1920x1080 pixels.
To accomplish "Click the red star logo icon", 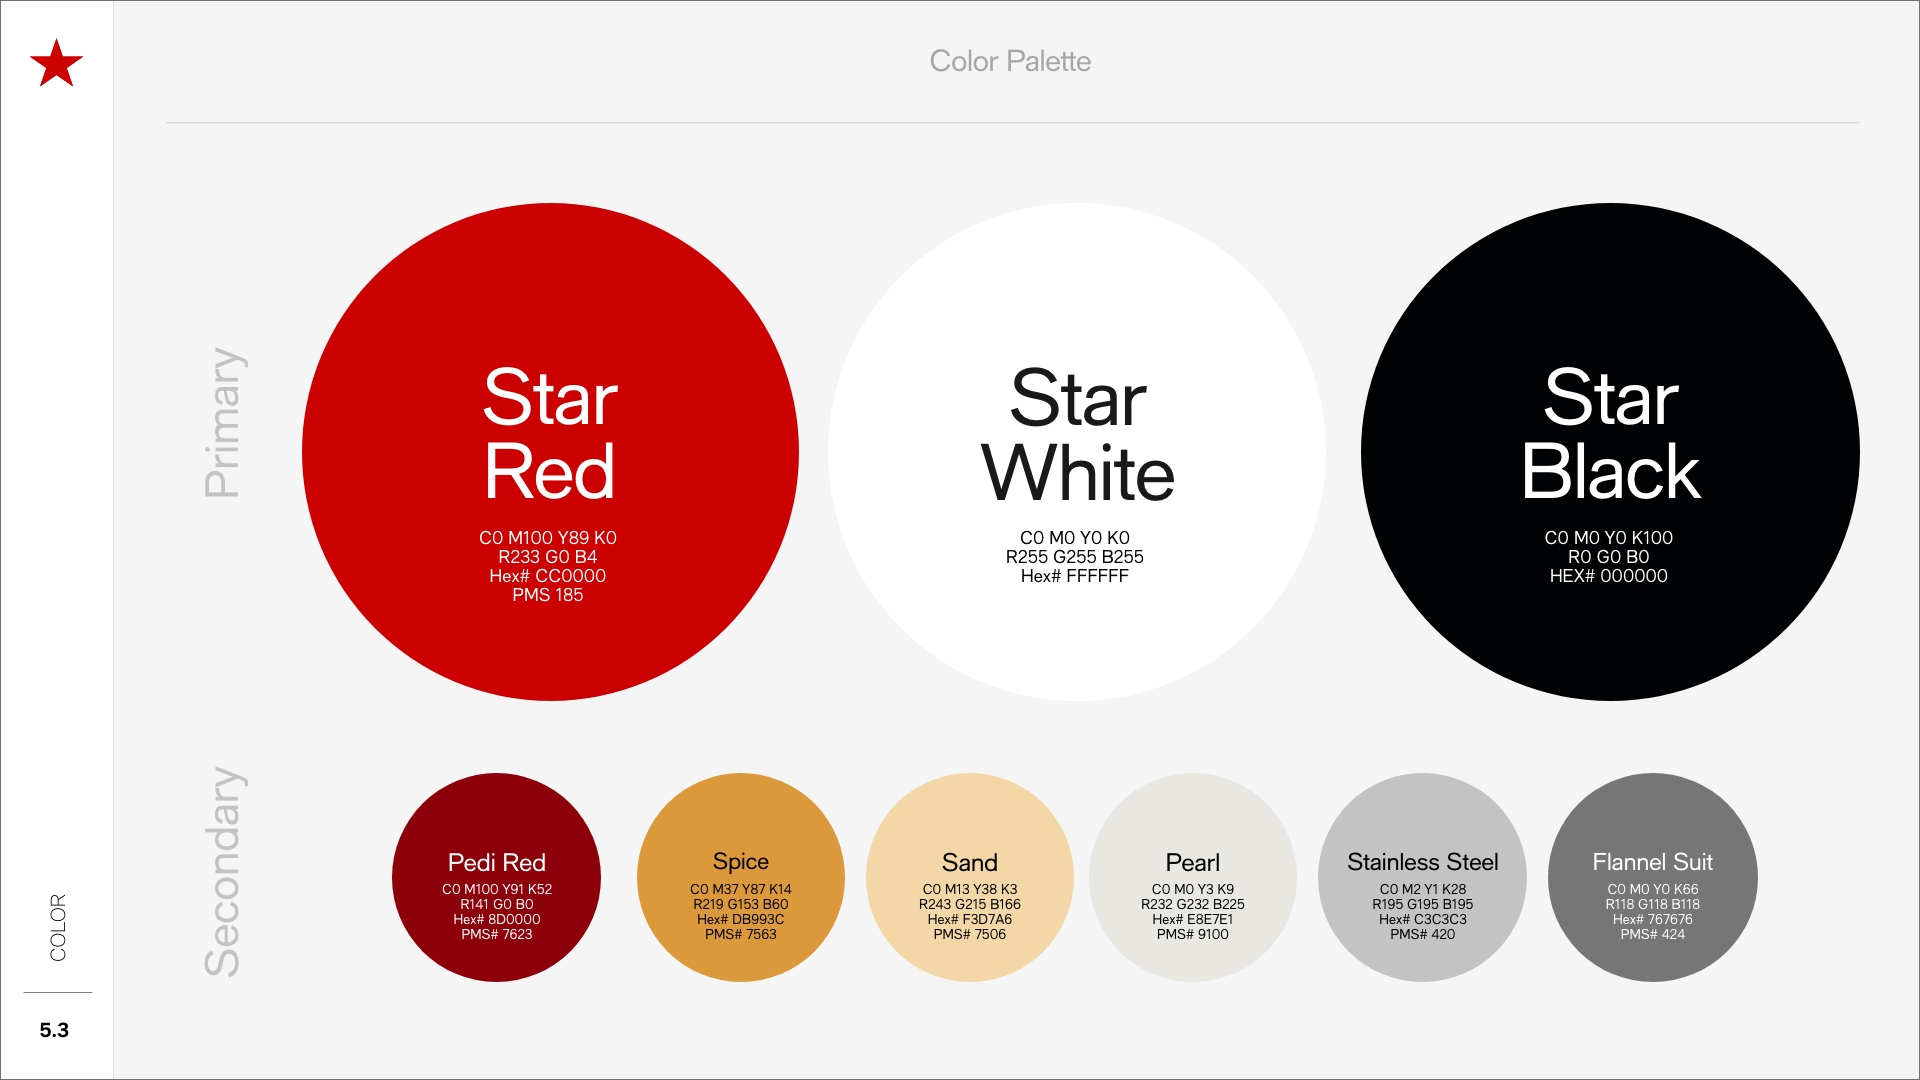I will pos(56,64).
